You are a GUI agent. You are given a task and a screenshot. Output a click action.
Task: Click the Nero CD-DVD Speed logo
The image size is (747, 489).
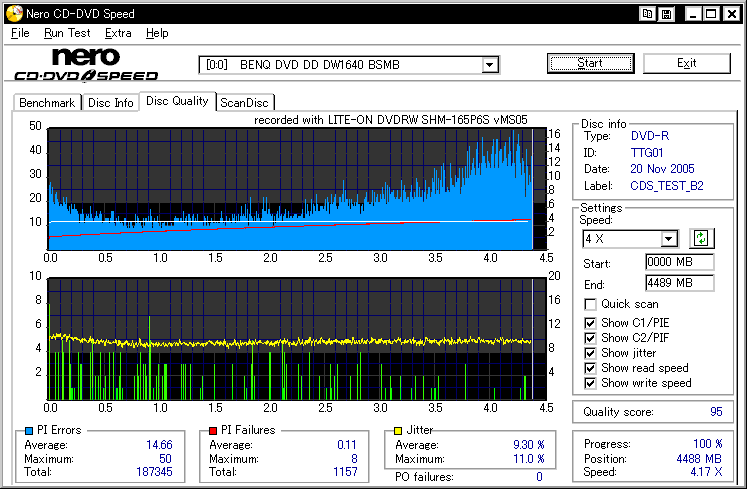point(86,64)
